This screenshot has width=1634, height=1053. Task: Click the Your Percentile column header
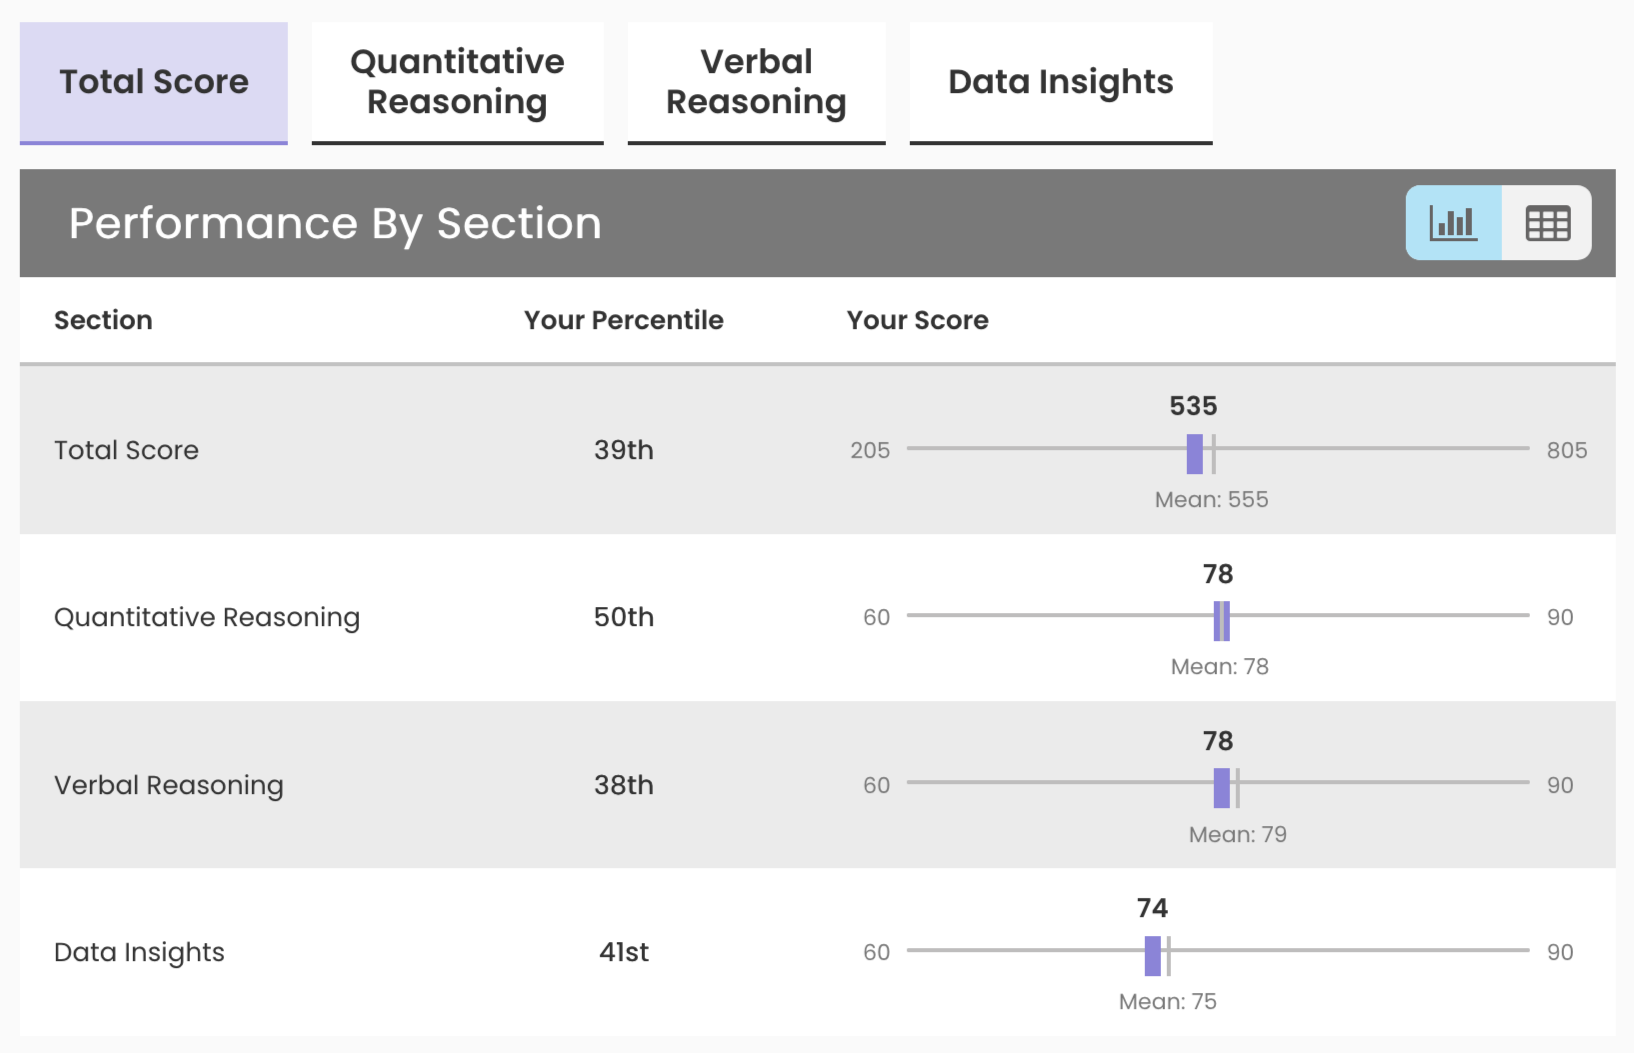click(623, 320)
